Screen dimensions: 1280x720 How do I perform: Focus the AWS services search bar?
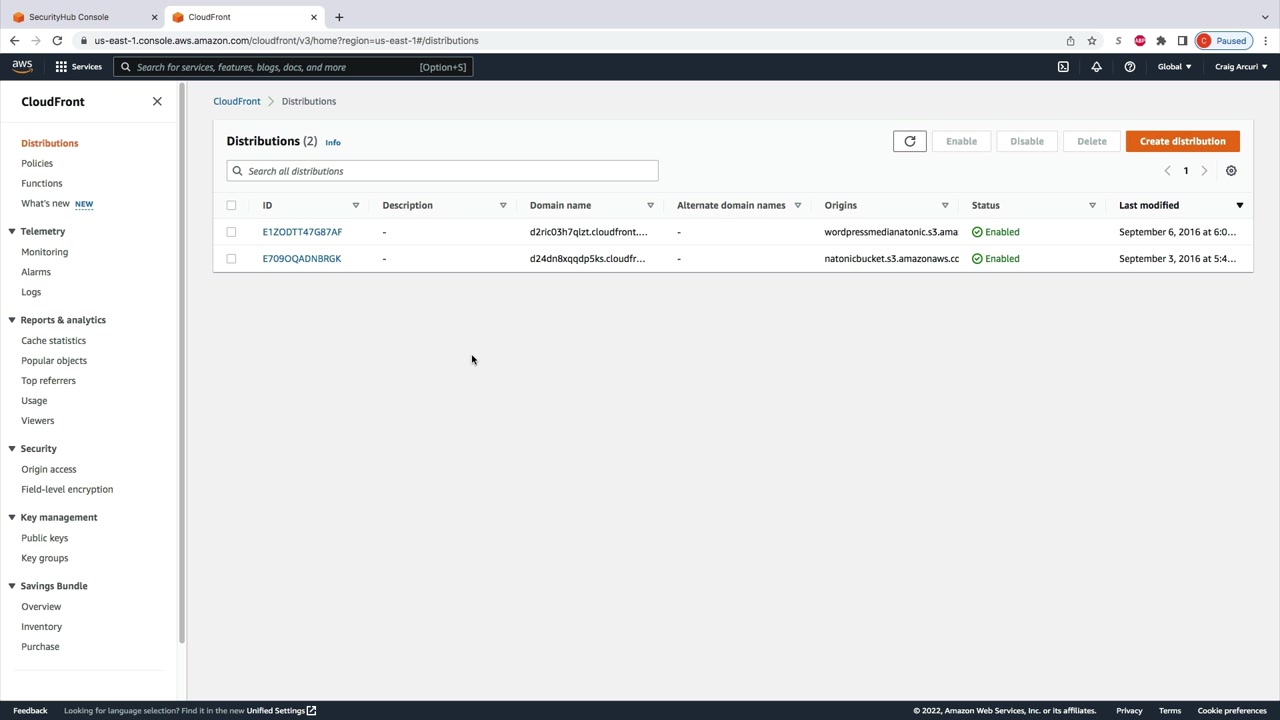tap(293, 67)
